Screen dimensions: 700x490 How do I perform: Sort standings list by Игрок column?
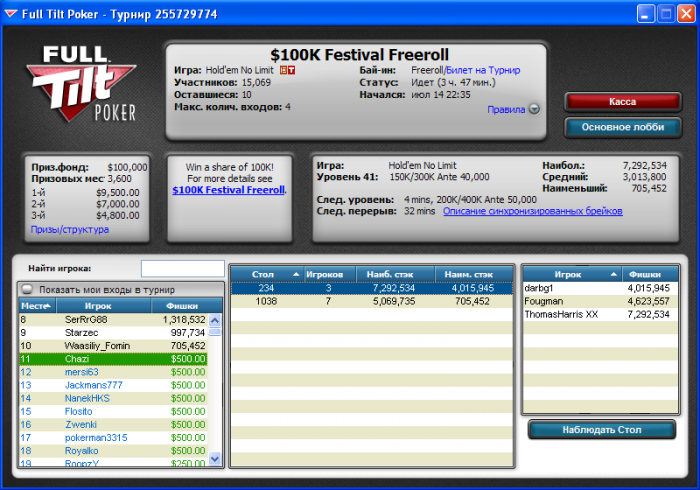point(104,306)
